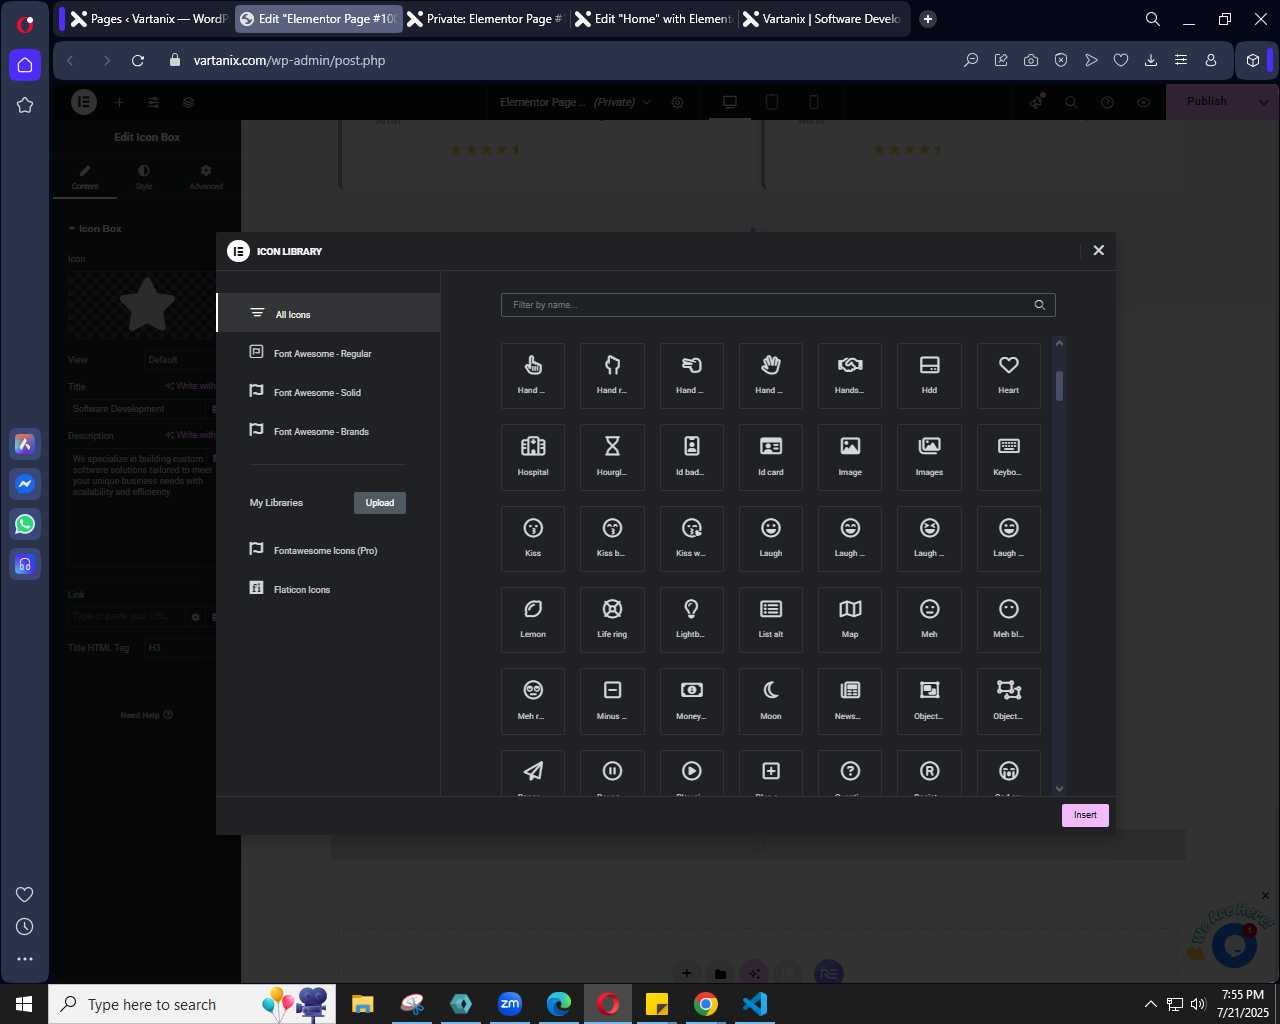The width and height of the screenshot is (1280, 1024).
Task: Choose the Minus square icon
Action: point(612,701)
